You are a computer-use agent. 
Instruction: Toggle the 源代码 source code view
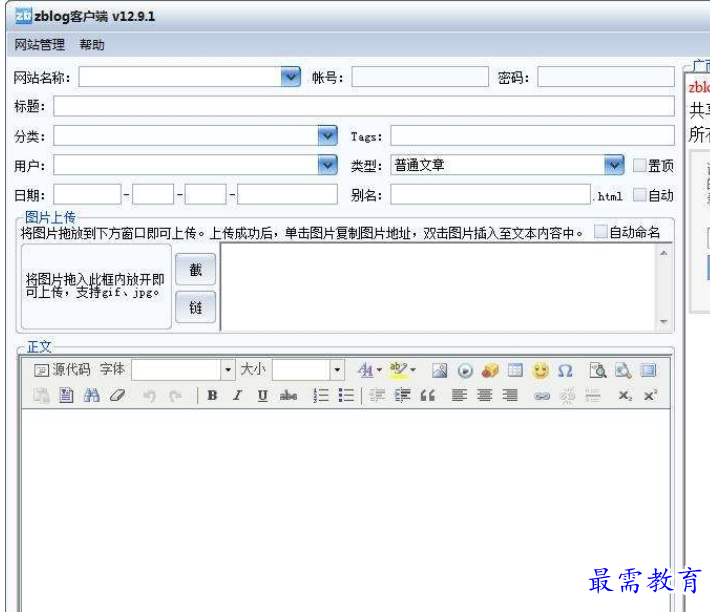tap(62, 370)
